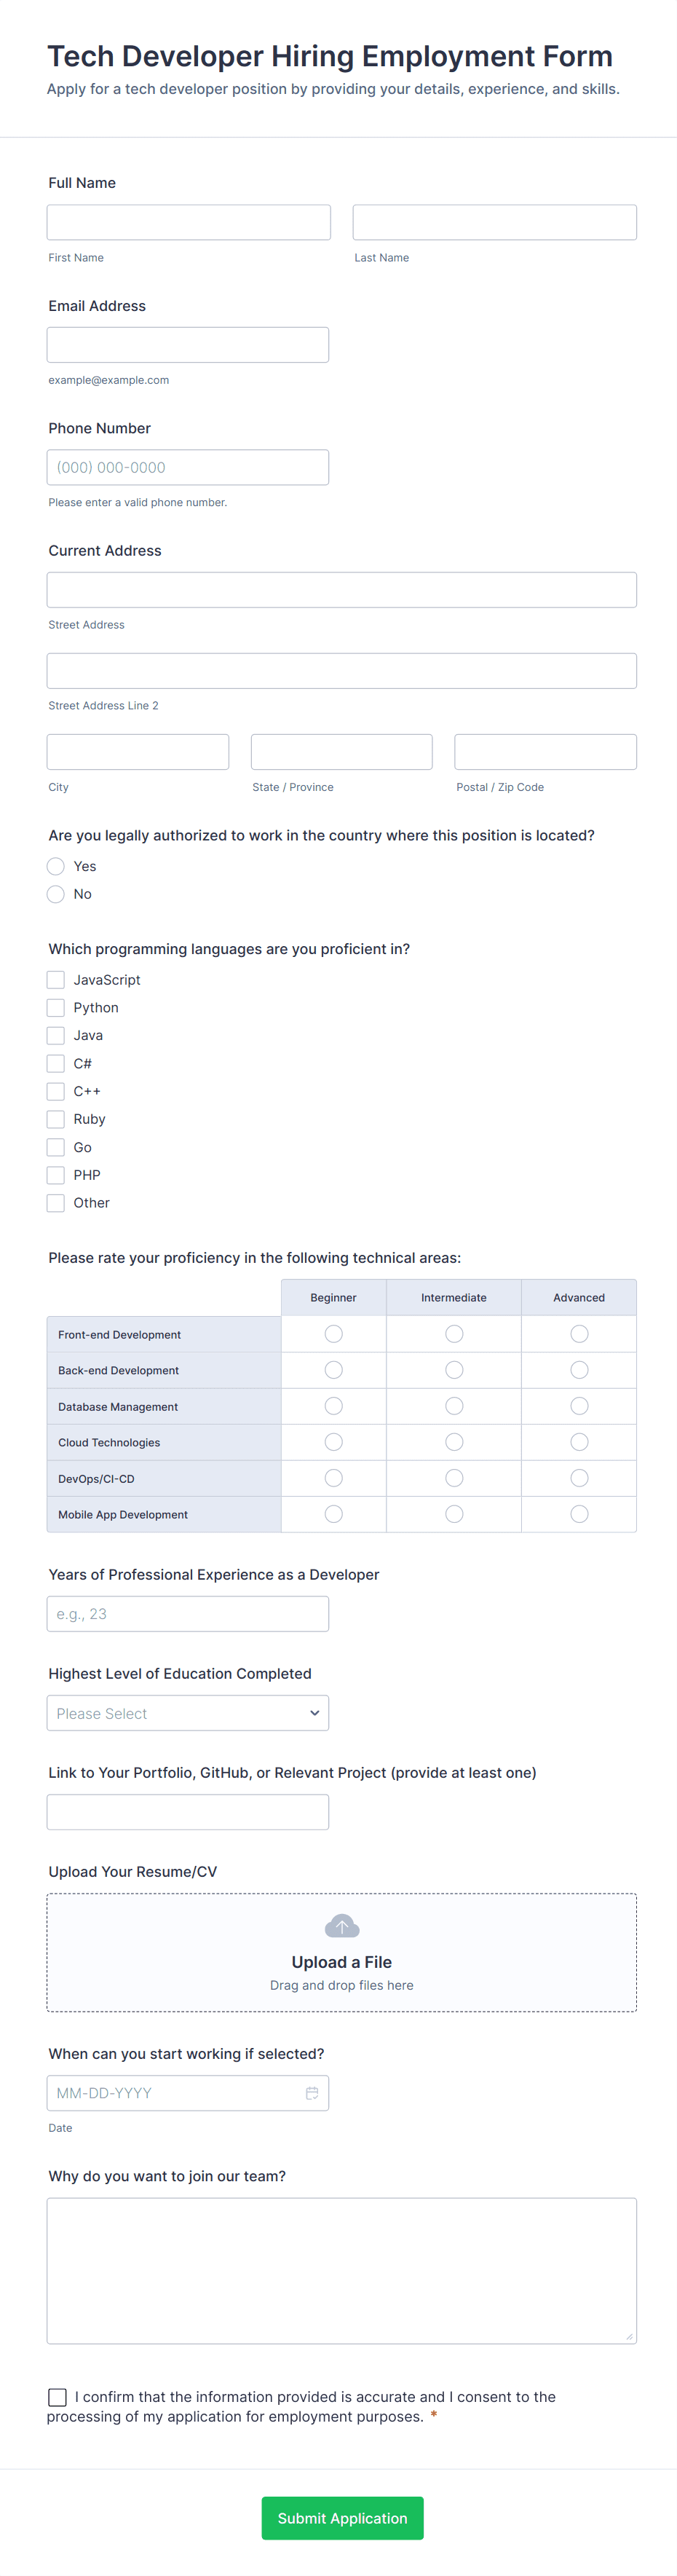Click the 'Why join our team' text area
This screenshot has height=2576, width=677.
tap(341, 2270)
